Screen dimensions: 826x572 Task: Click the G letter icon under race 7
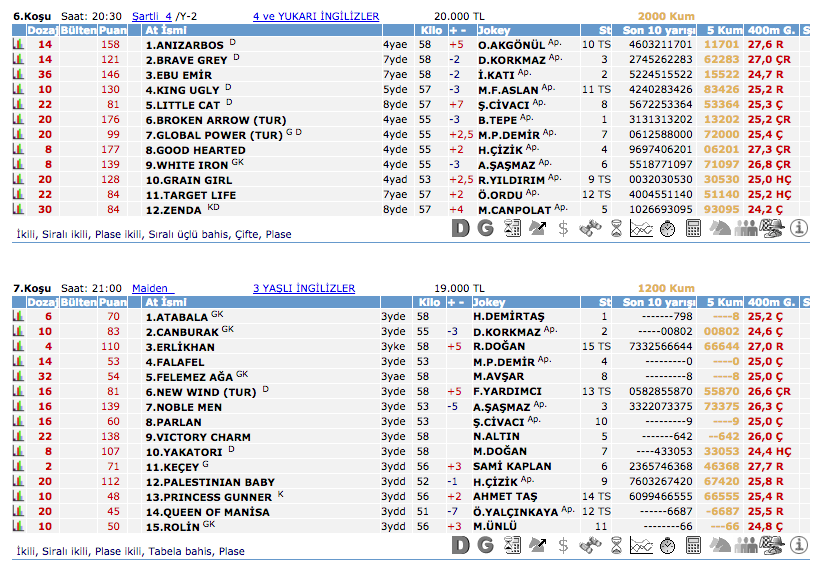coord(486,545)
